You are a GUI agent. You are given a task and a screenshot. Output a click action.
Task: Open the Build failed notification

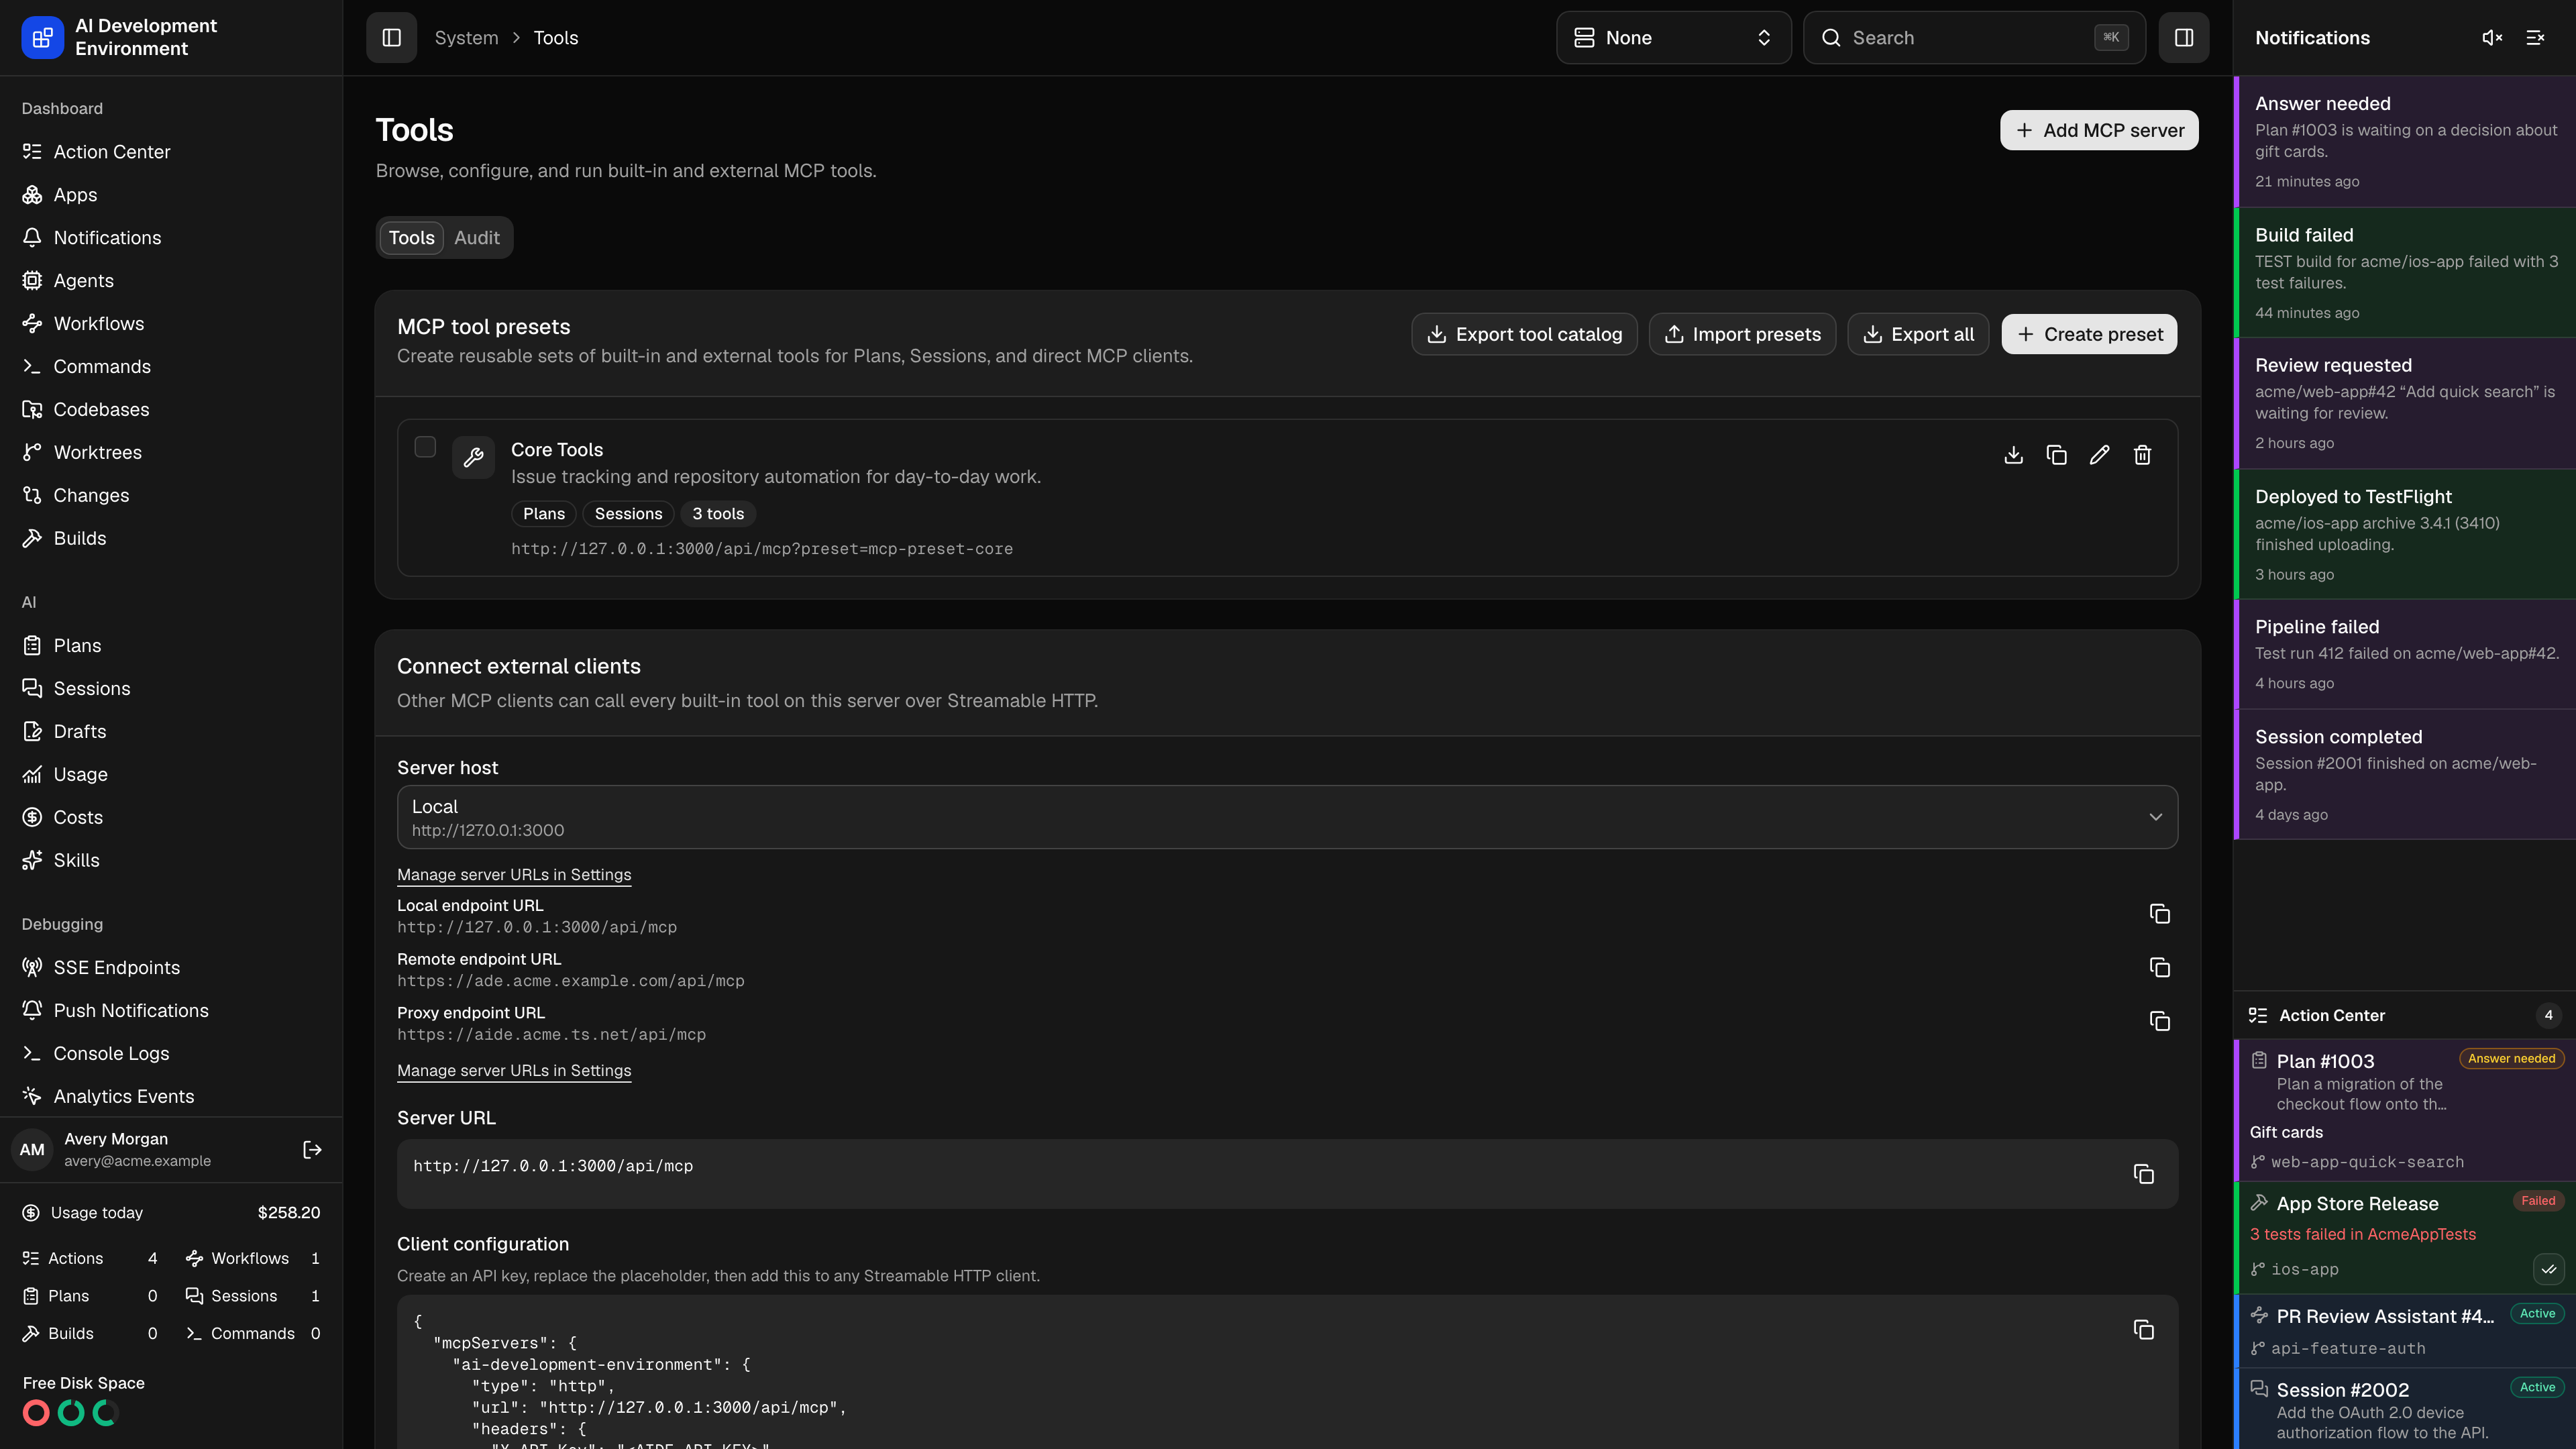click(2404, 273)
